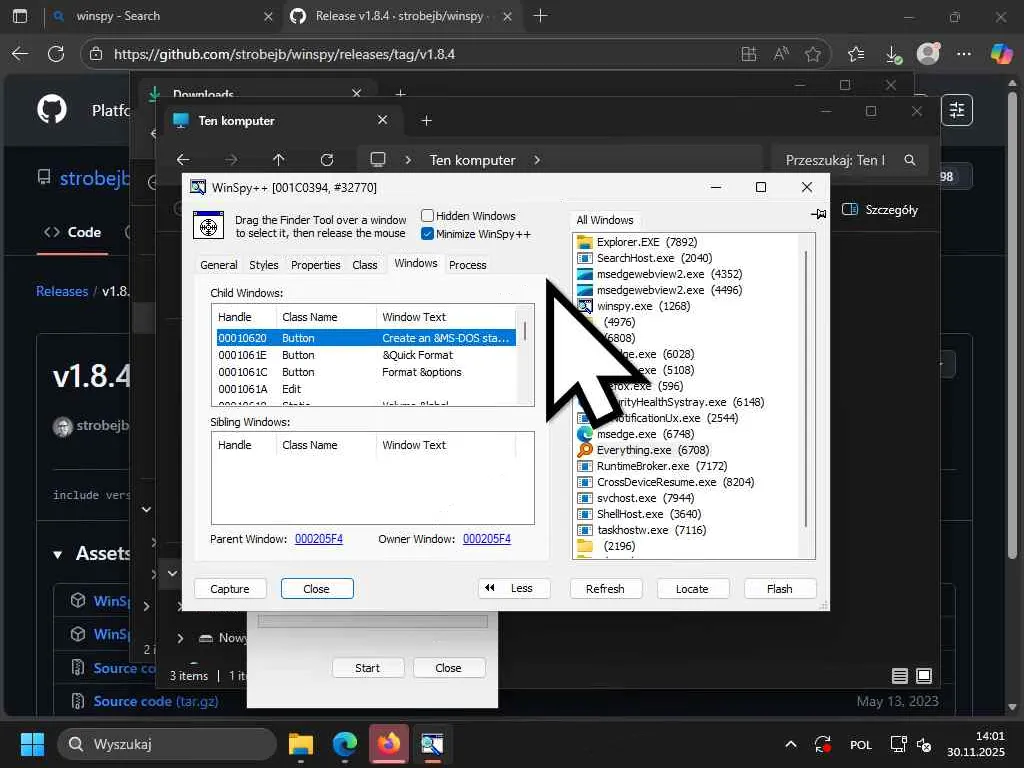Click Sibling Windows Window Text column header
Image resolution: width=1024 pixels, height=768 pixels.
click(445, 445)
